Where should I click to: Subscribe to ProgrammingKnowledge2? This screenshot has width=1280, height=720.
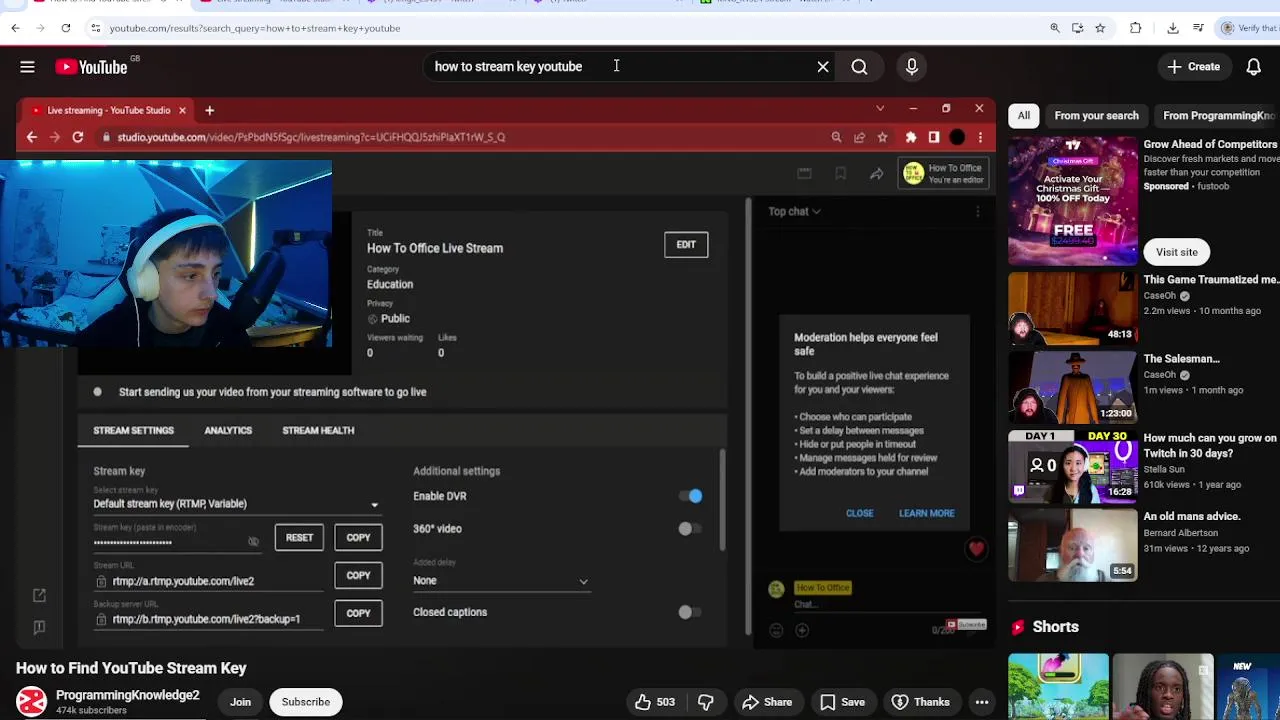tap(305, 702)
